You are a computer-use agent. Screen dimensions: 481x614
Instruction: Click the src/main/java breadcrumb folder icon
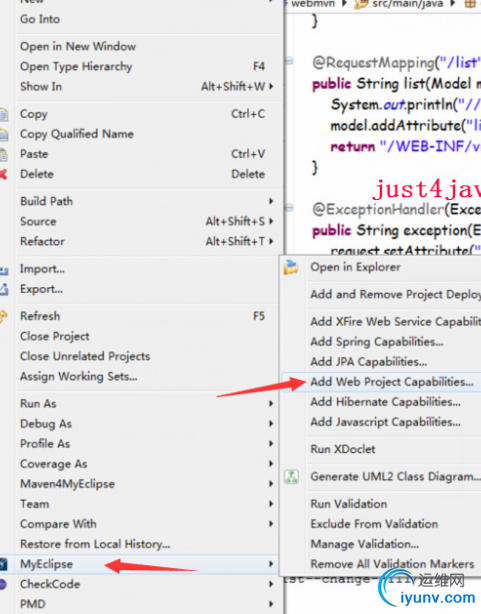tap(361, 4)
